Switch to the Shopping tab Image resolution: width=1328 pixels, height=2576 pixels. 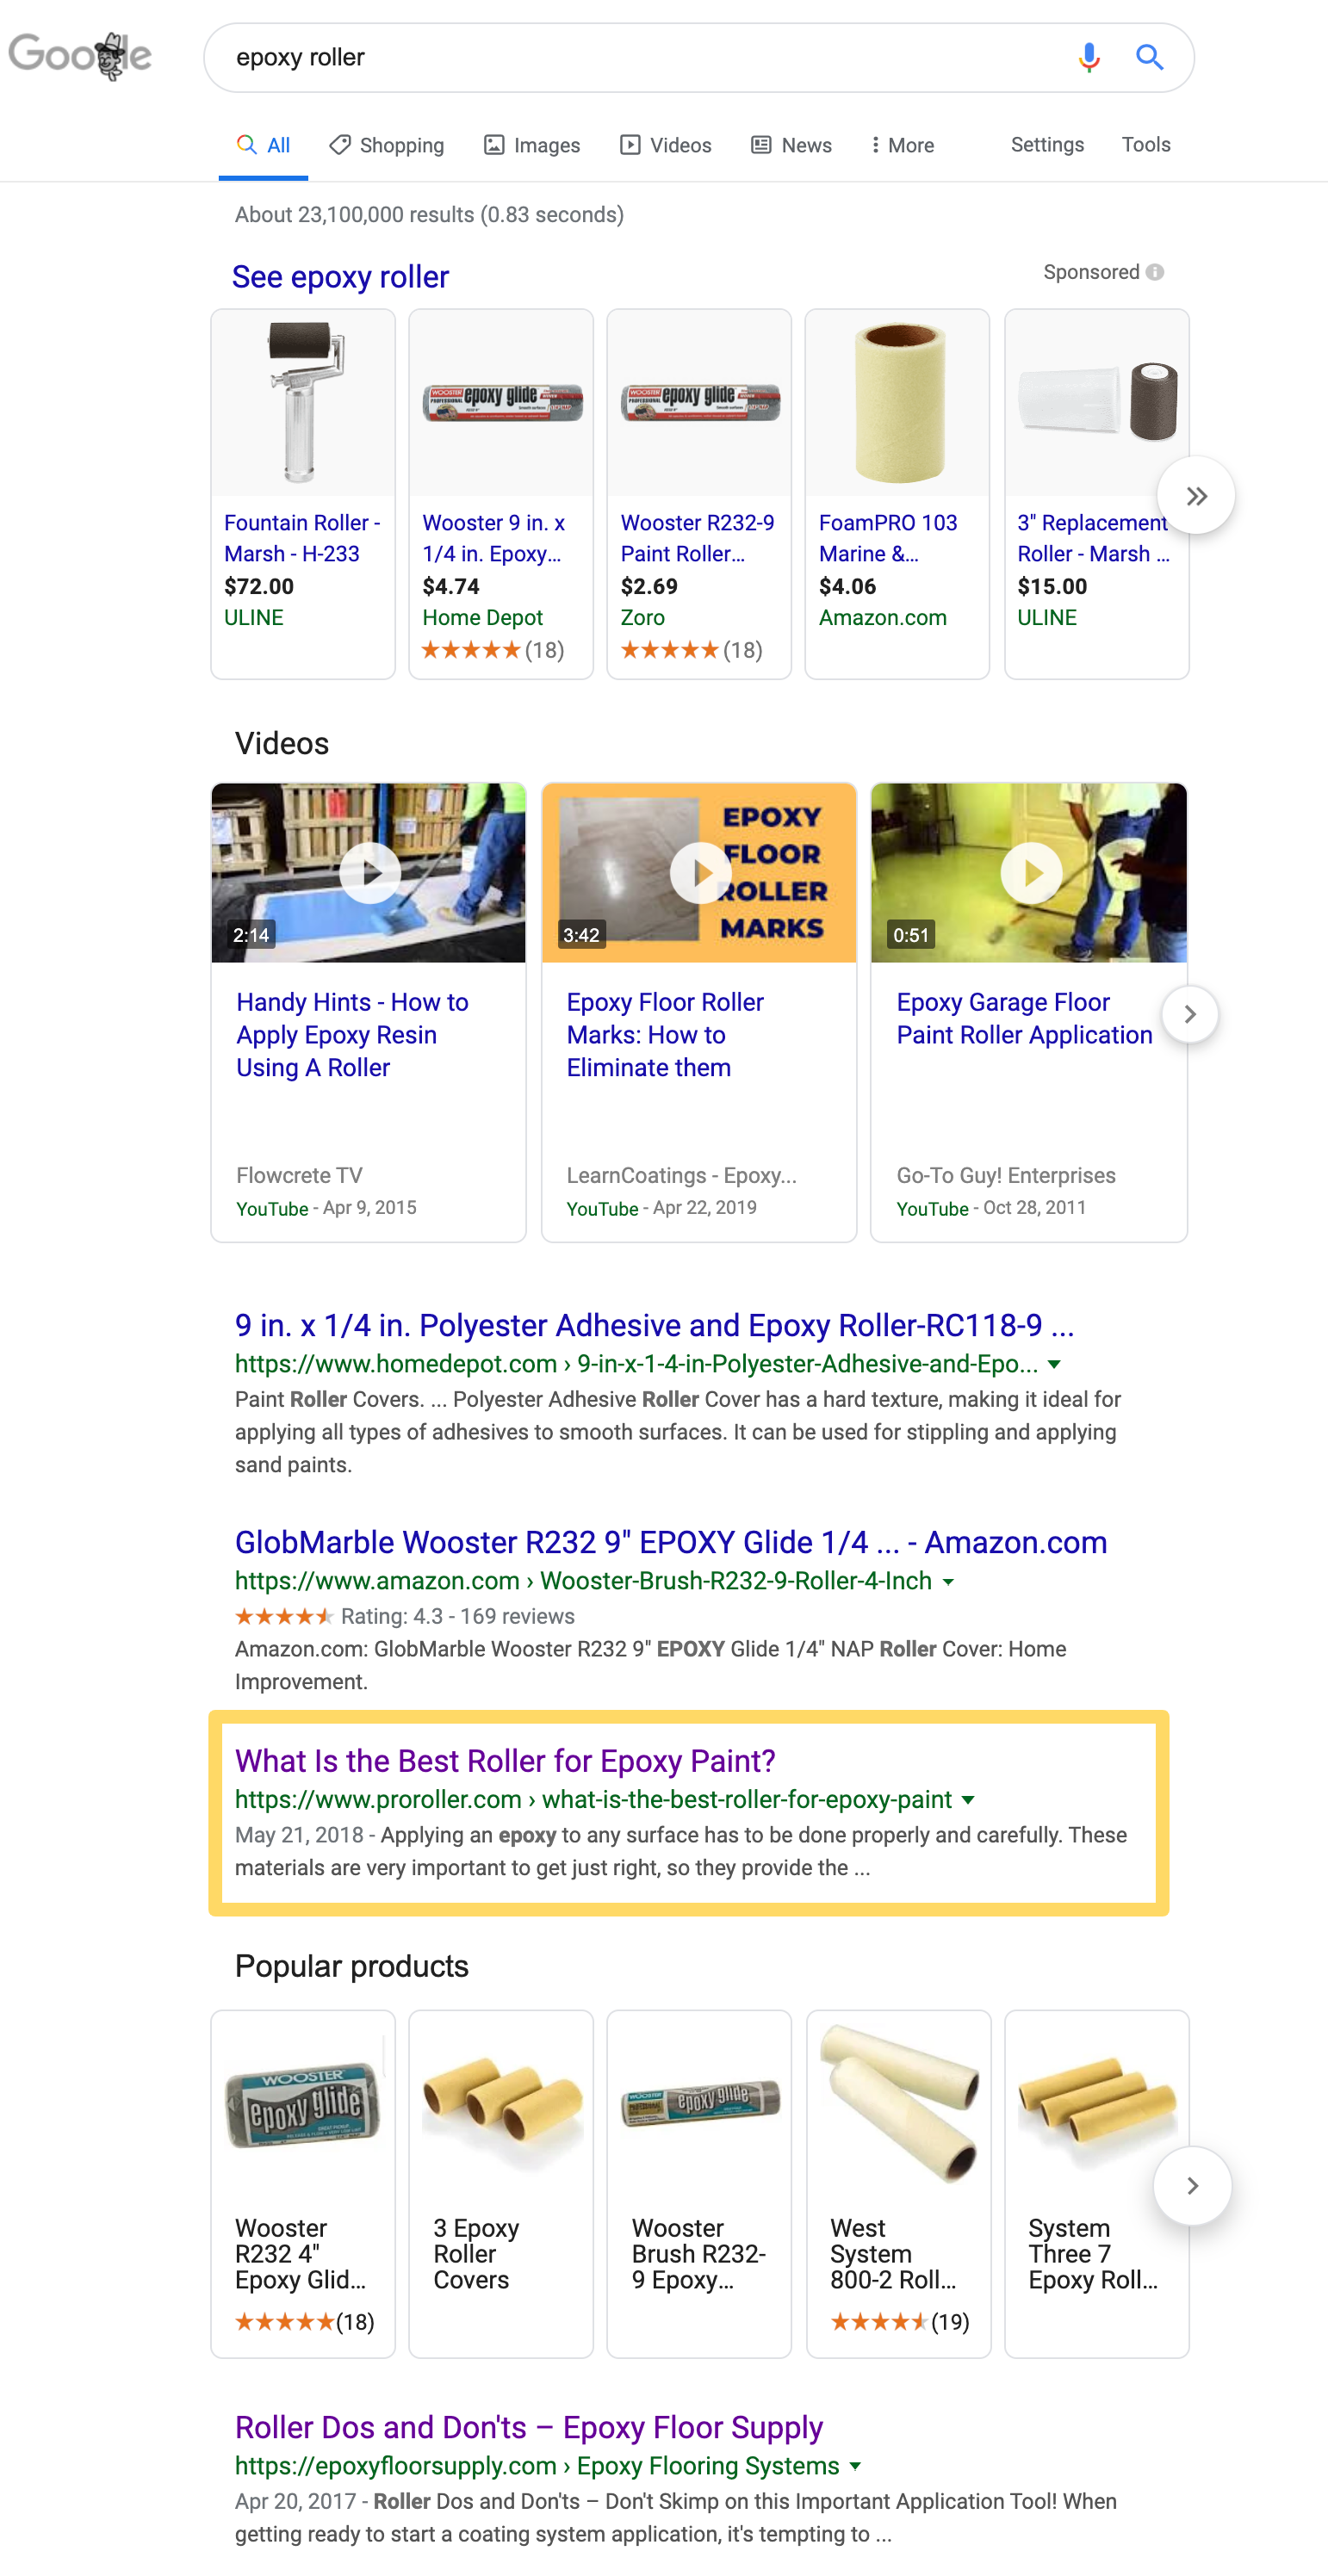[387, 145]
